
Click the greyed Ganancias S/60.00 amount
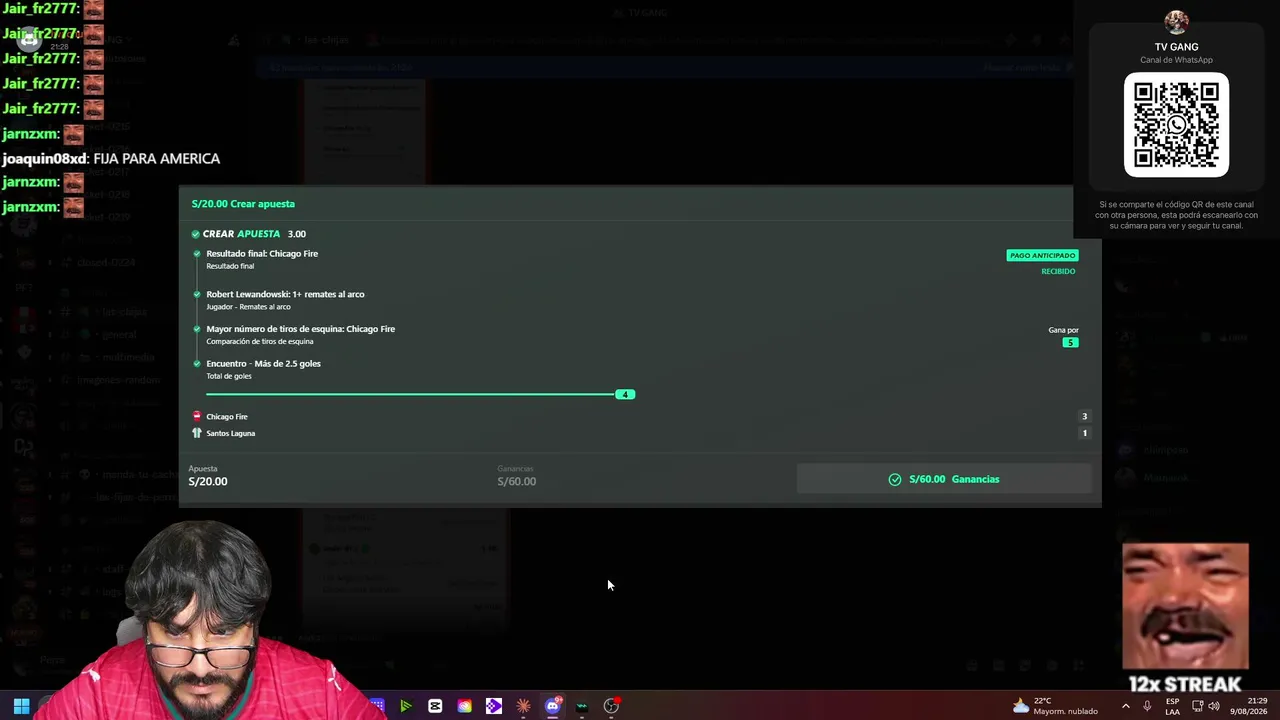[517, 481]
